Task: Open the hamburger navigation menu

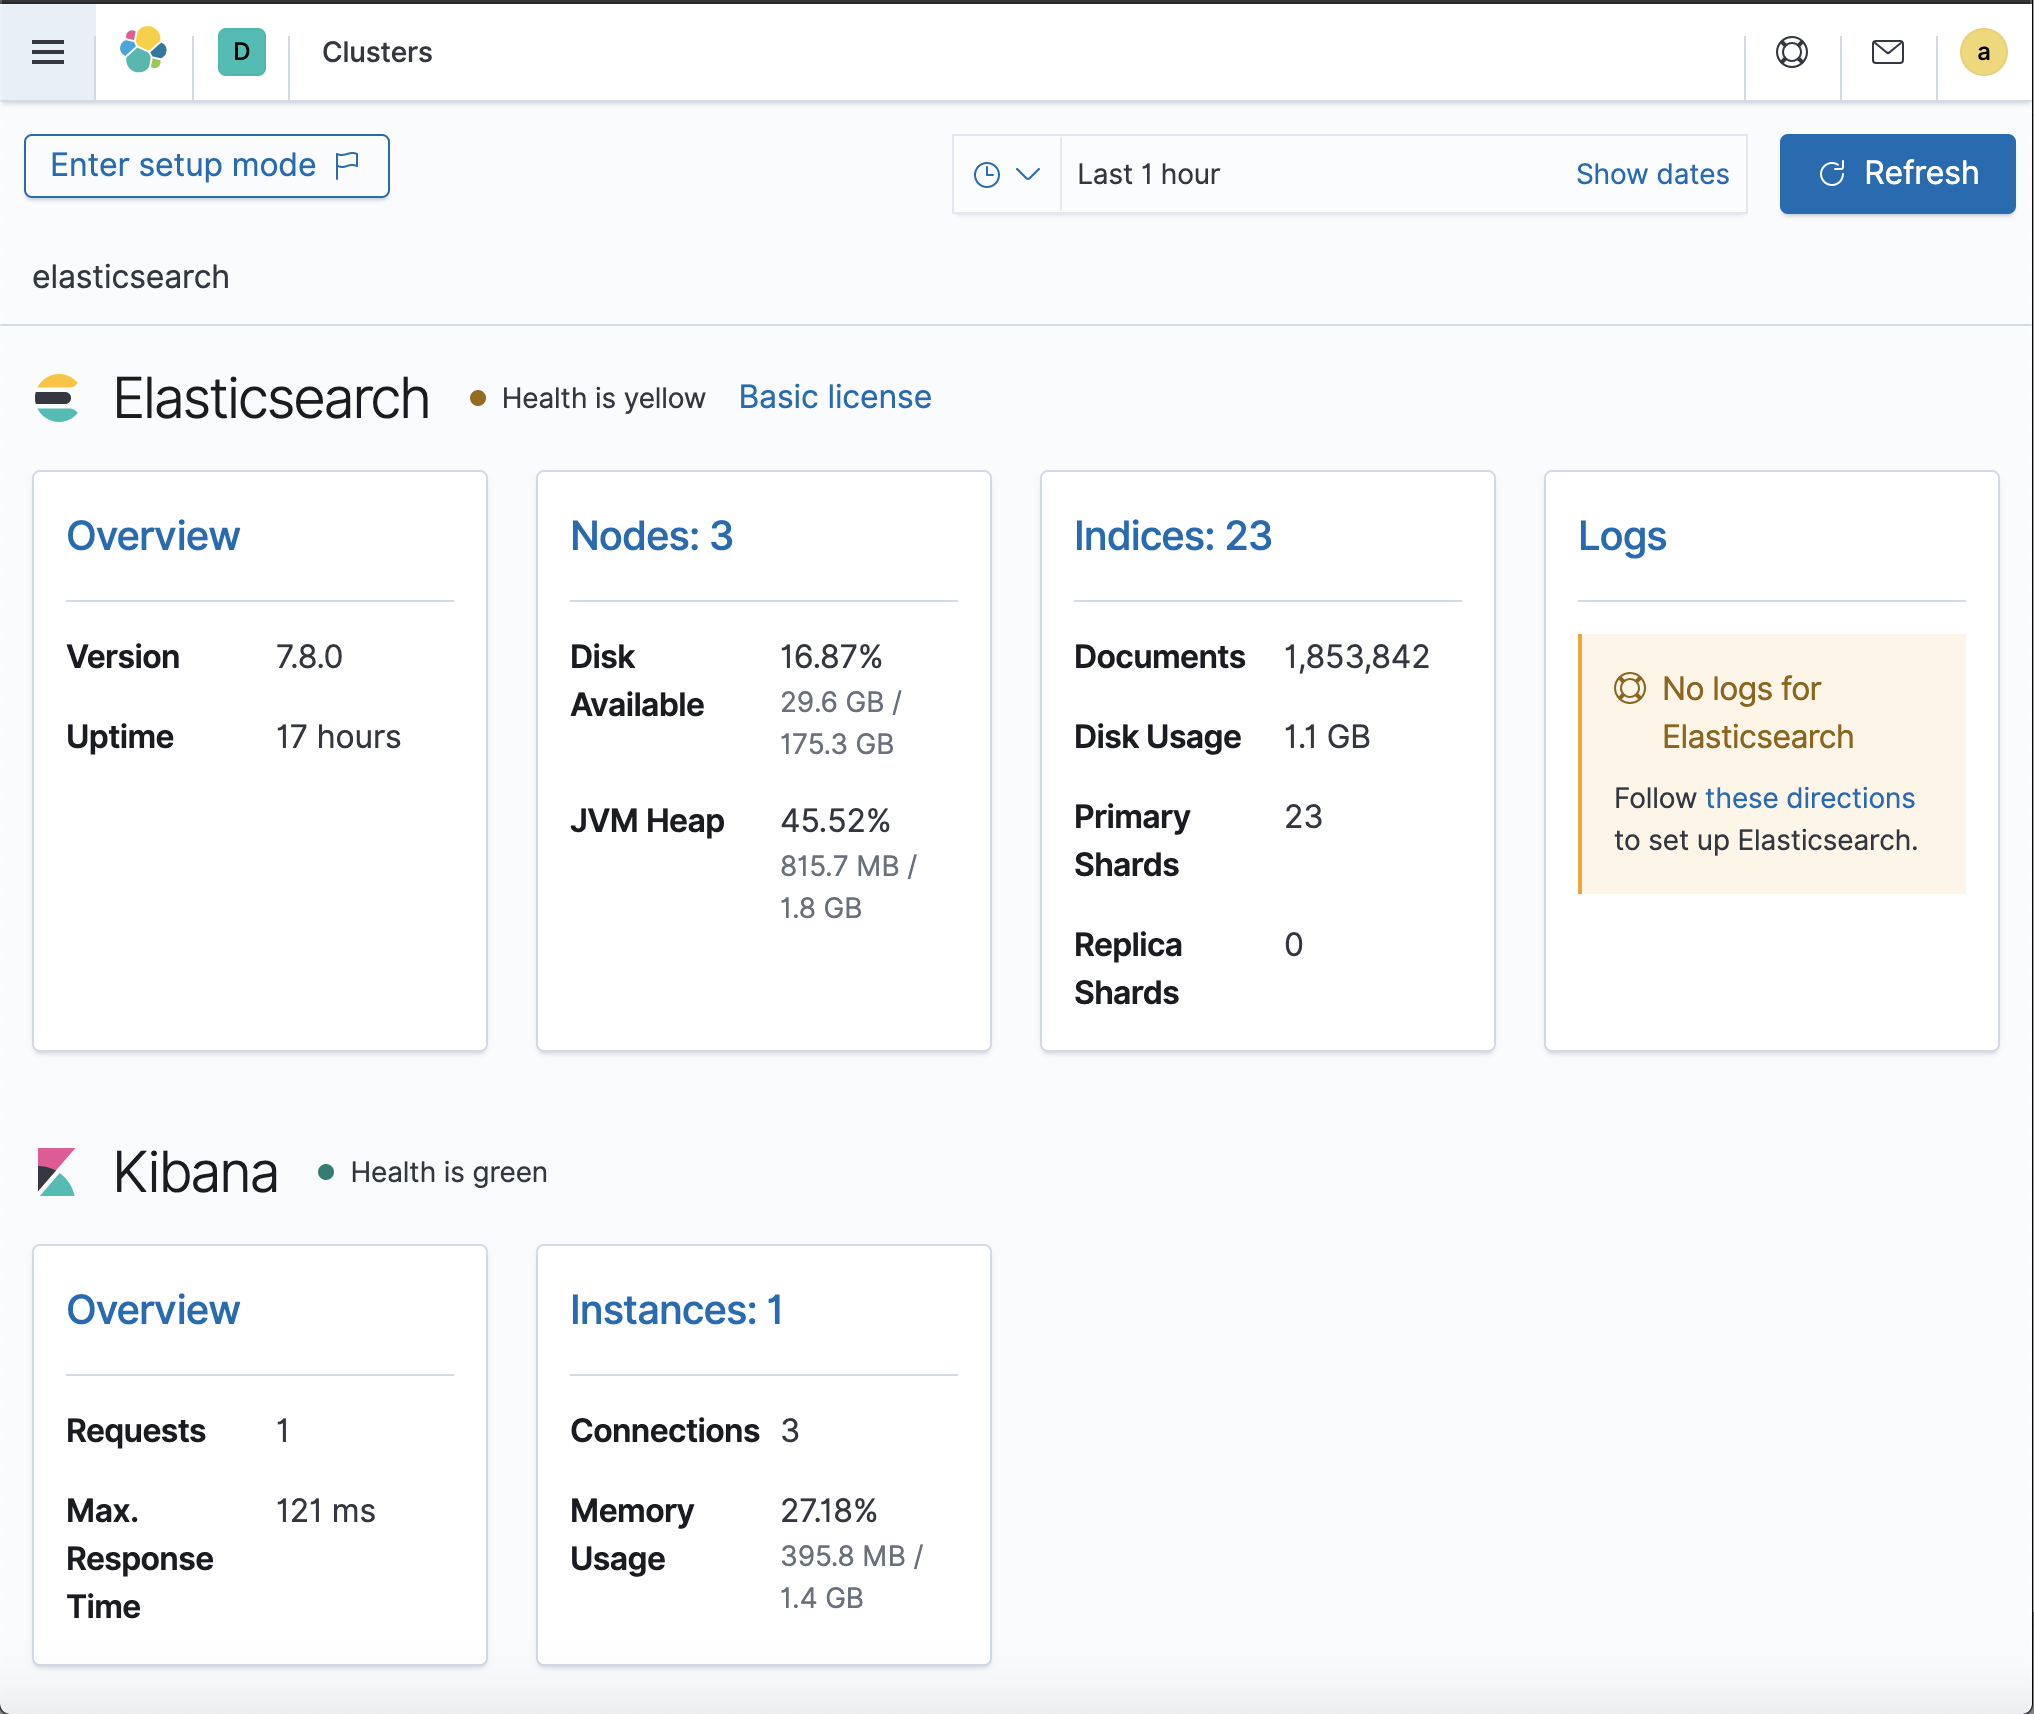Action: 48,52
